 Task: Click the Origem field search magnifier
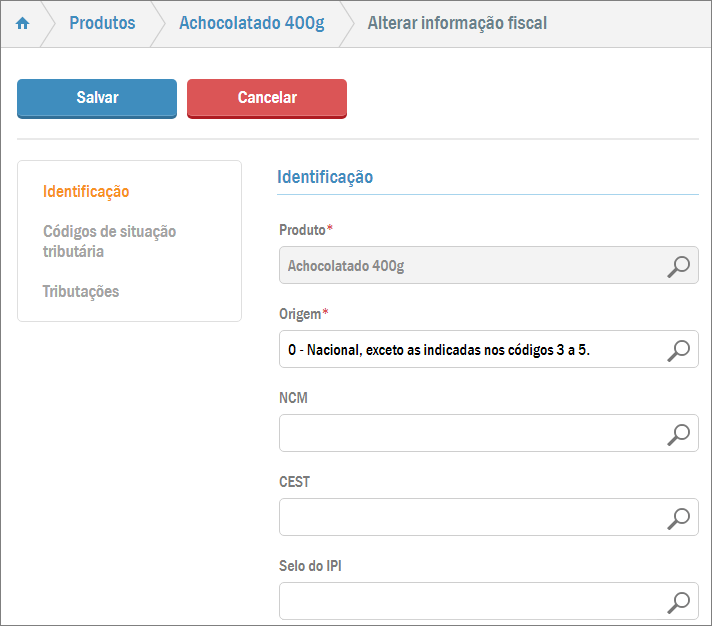[x=678, y=350]
